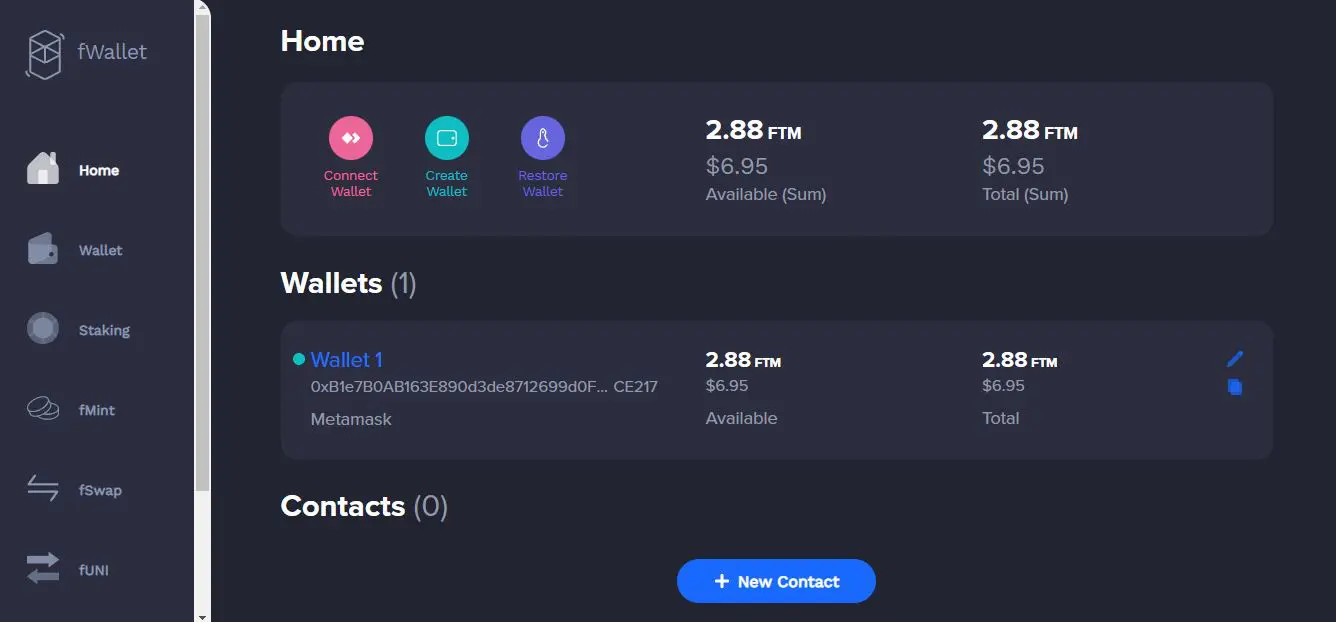This screenshot has height=622, width=1336.
Task: Click the 2.88 FTM value above Available (Sum)
Action: click(x=754, y=130)
